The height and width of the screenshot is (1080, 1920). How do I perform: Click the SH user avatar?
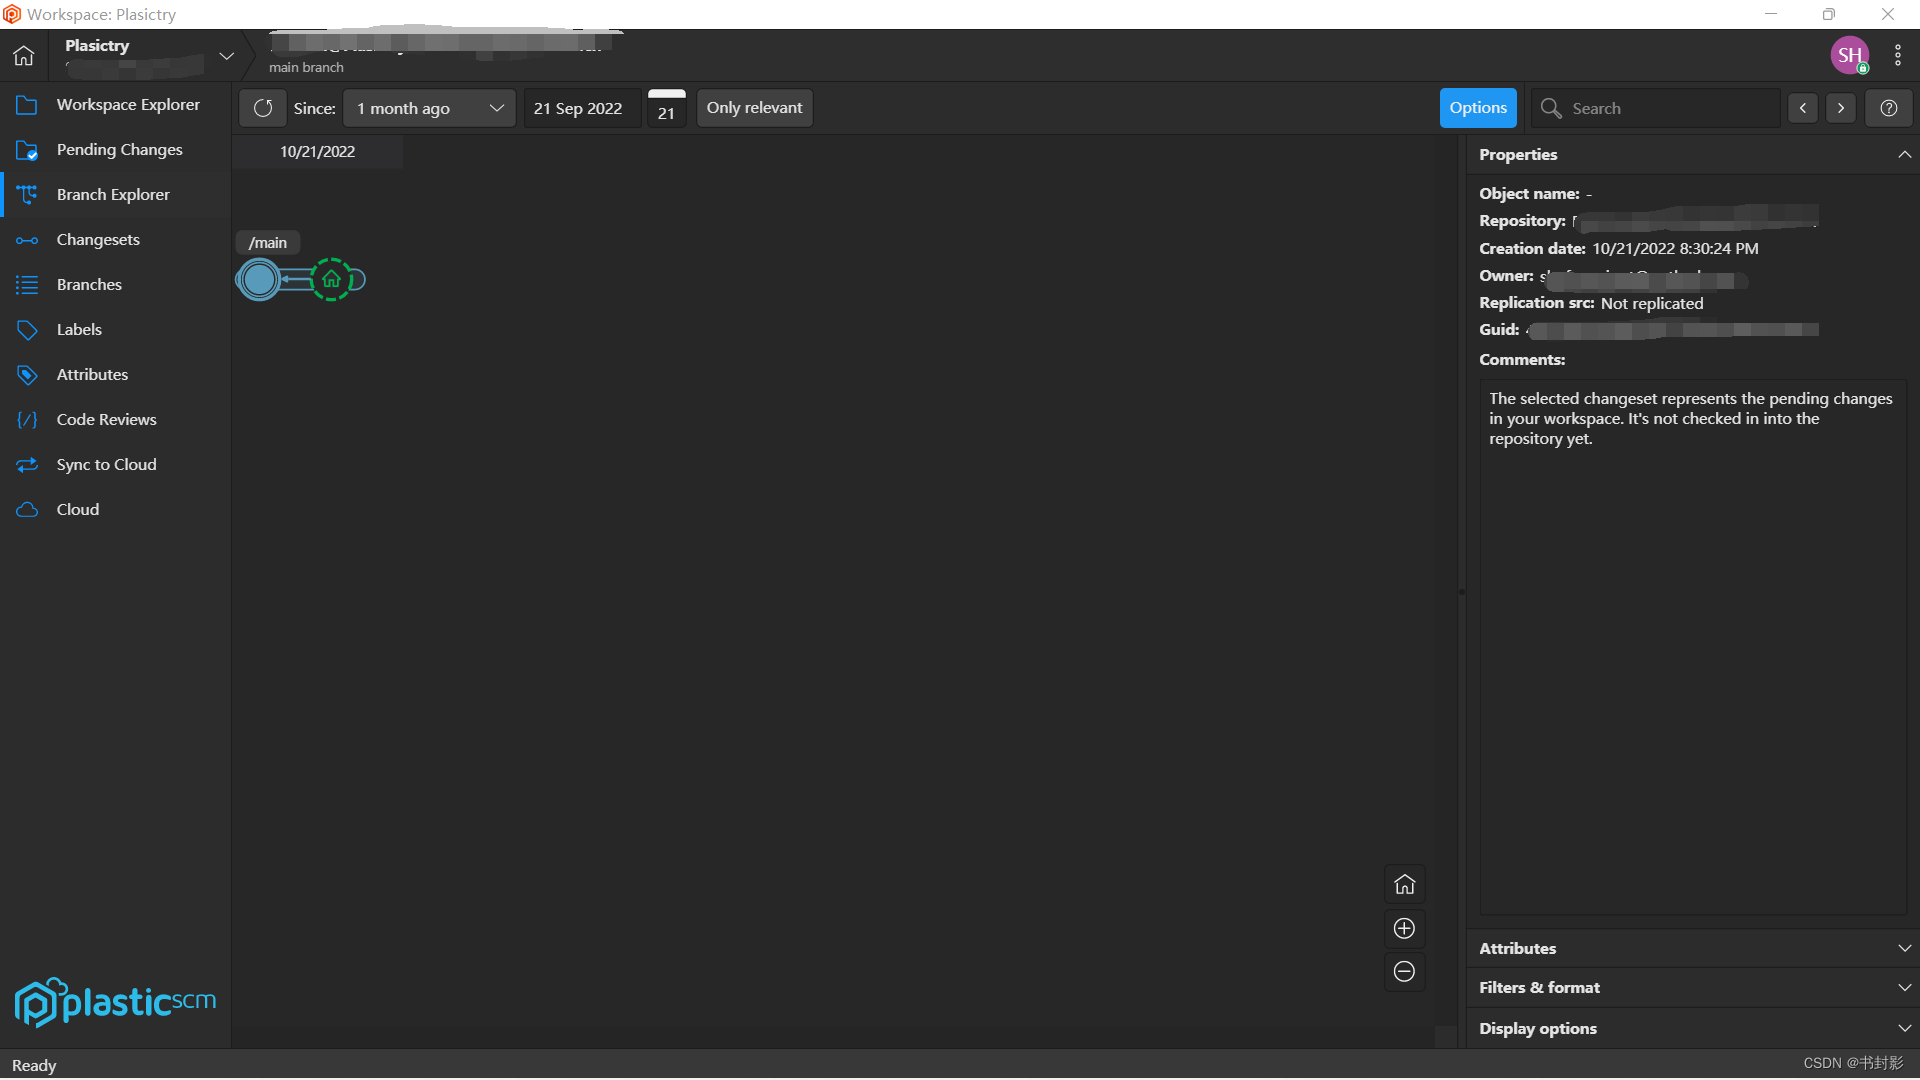click(x=1849, y=56)
